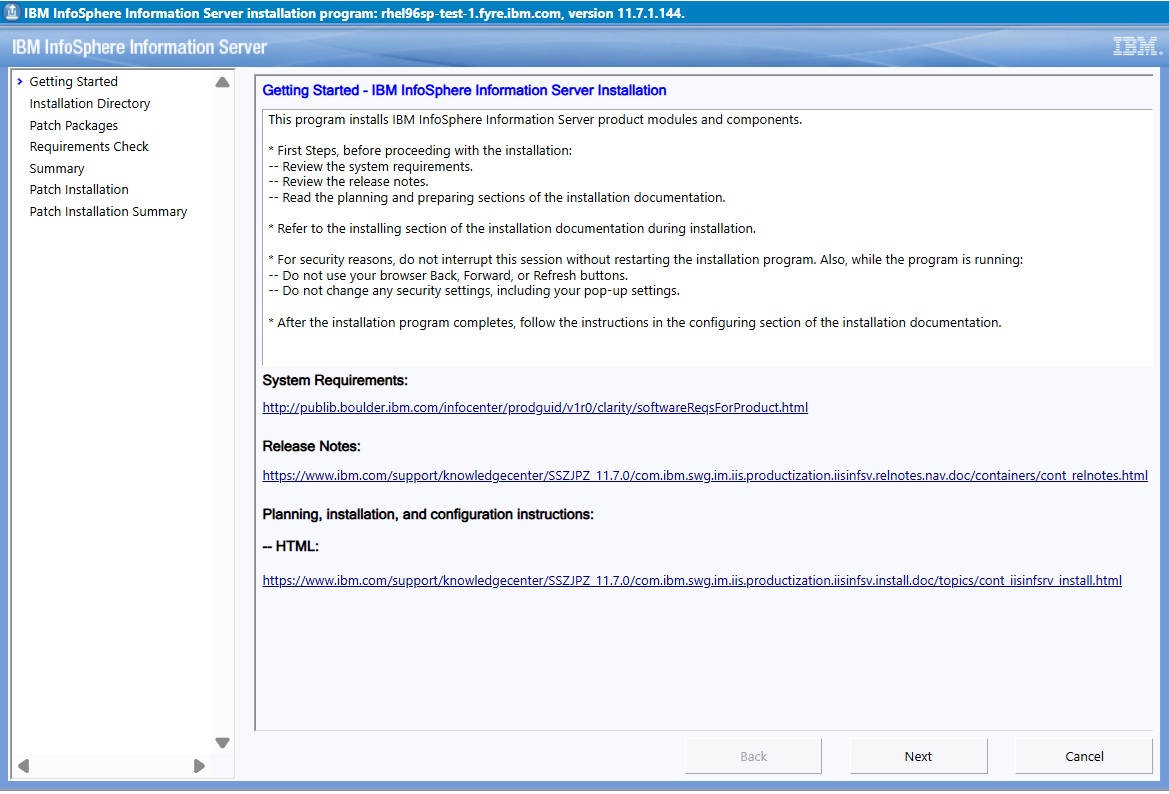Click the Getting Started page heading
Viewport: 1169px width, 794px height.
(464, 90)
